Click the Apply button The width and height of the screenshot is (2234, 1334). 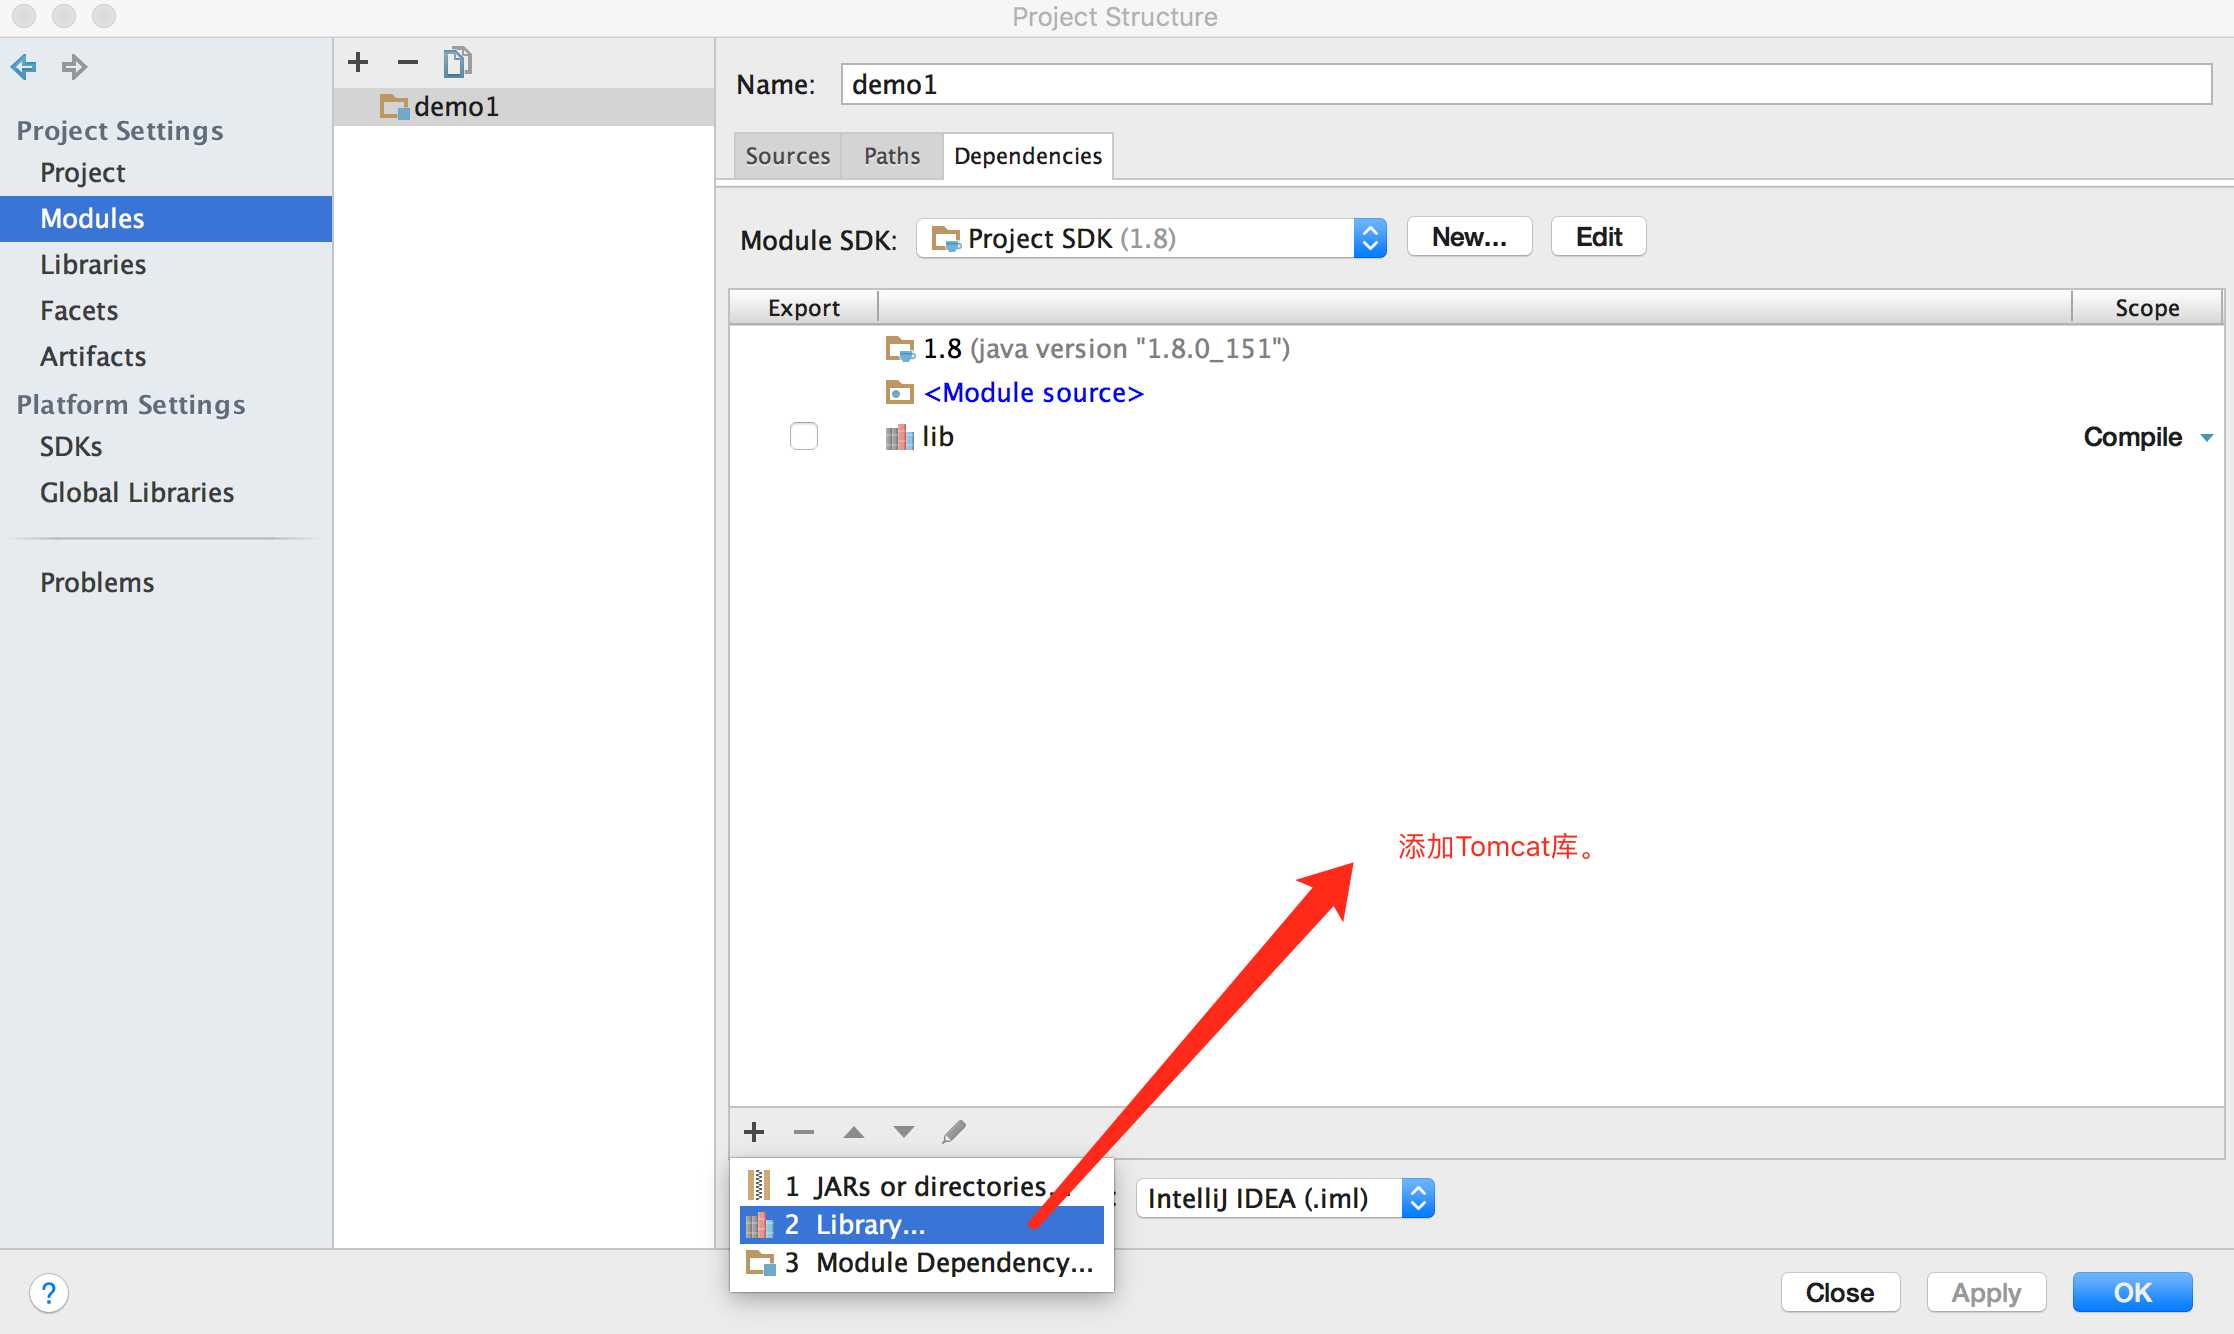[x=1986, y=1293]
